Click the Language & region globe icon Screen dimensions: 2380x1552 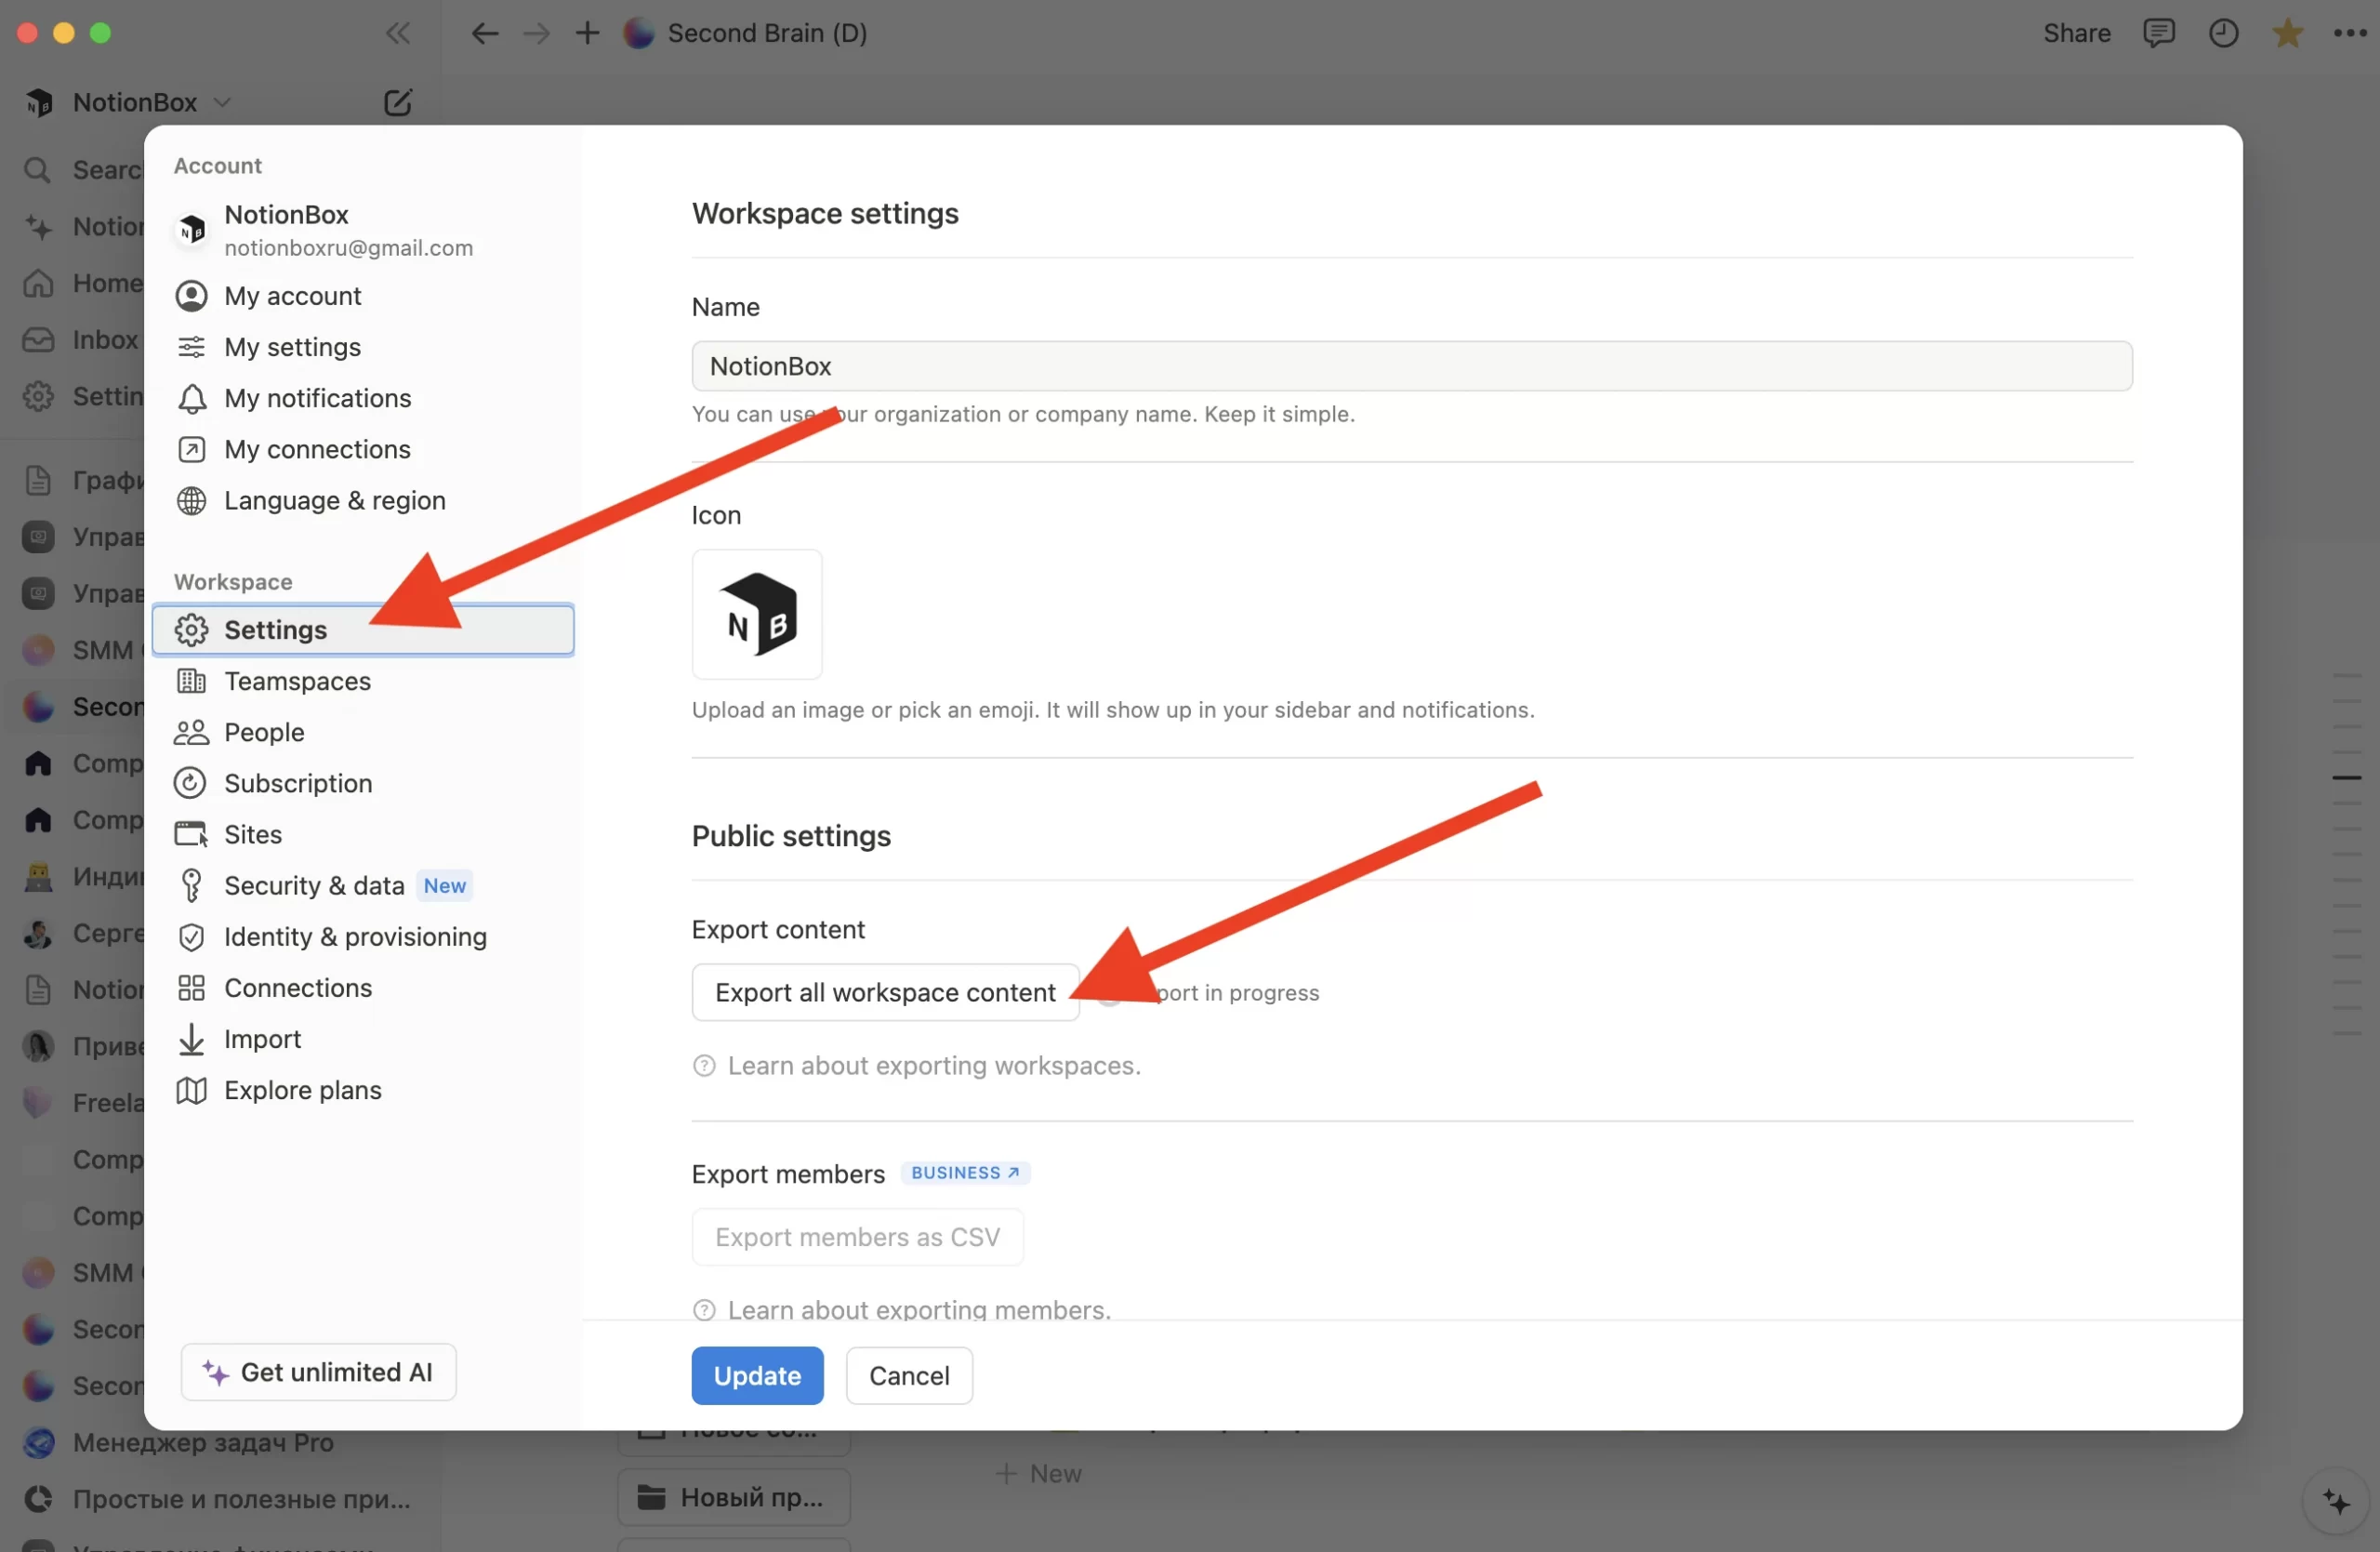pyautogui.click(x=191, y=500)
